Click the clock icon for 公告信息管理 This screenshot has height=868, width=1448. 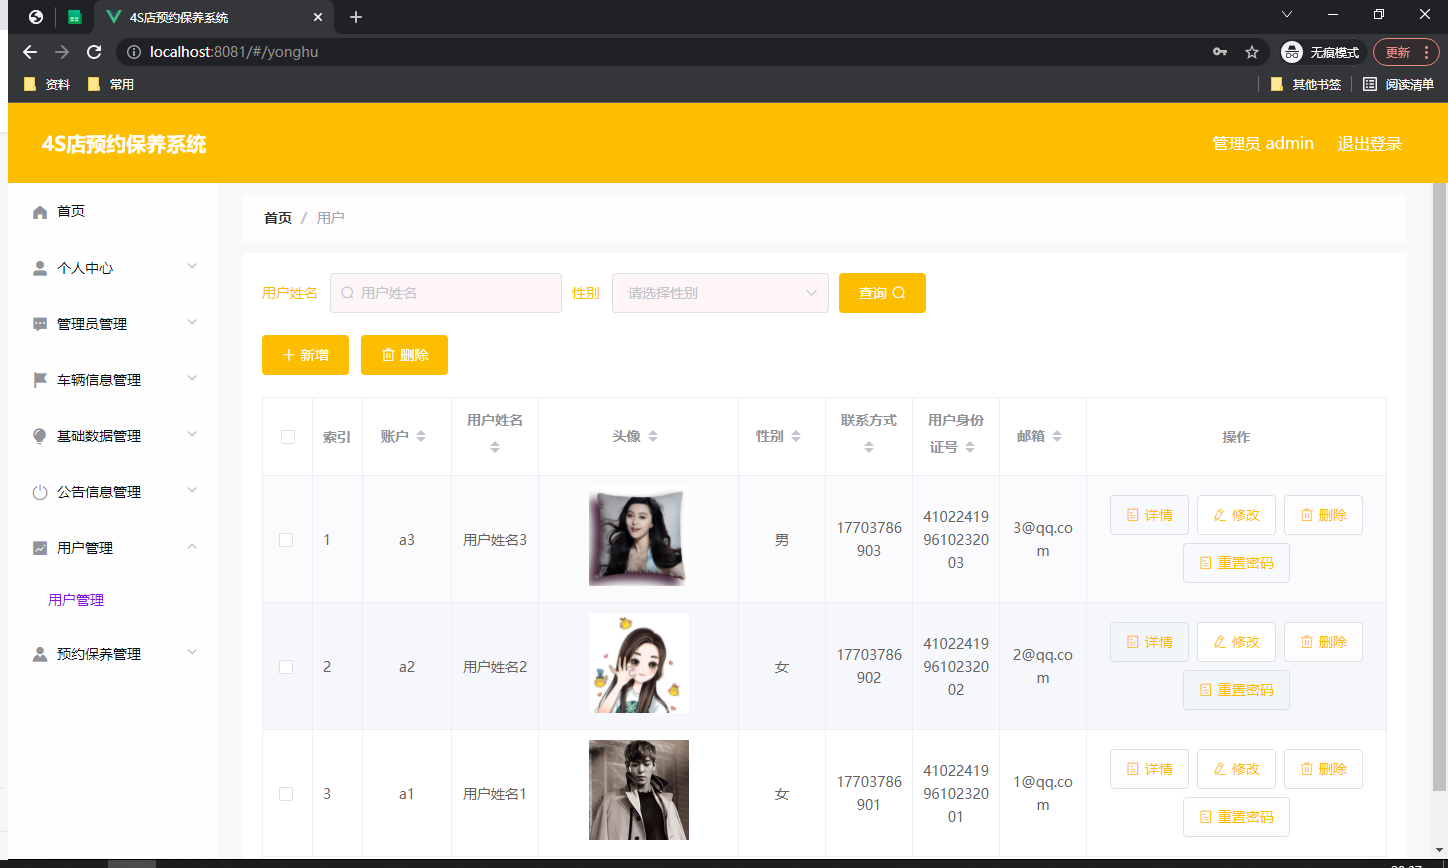coord(39,491)
